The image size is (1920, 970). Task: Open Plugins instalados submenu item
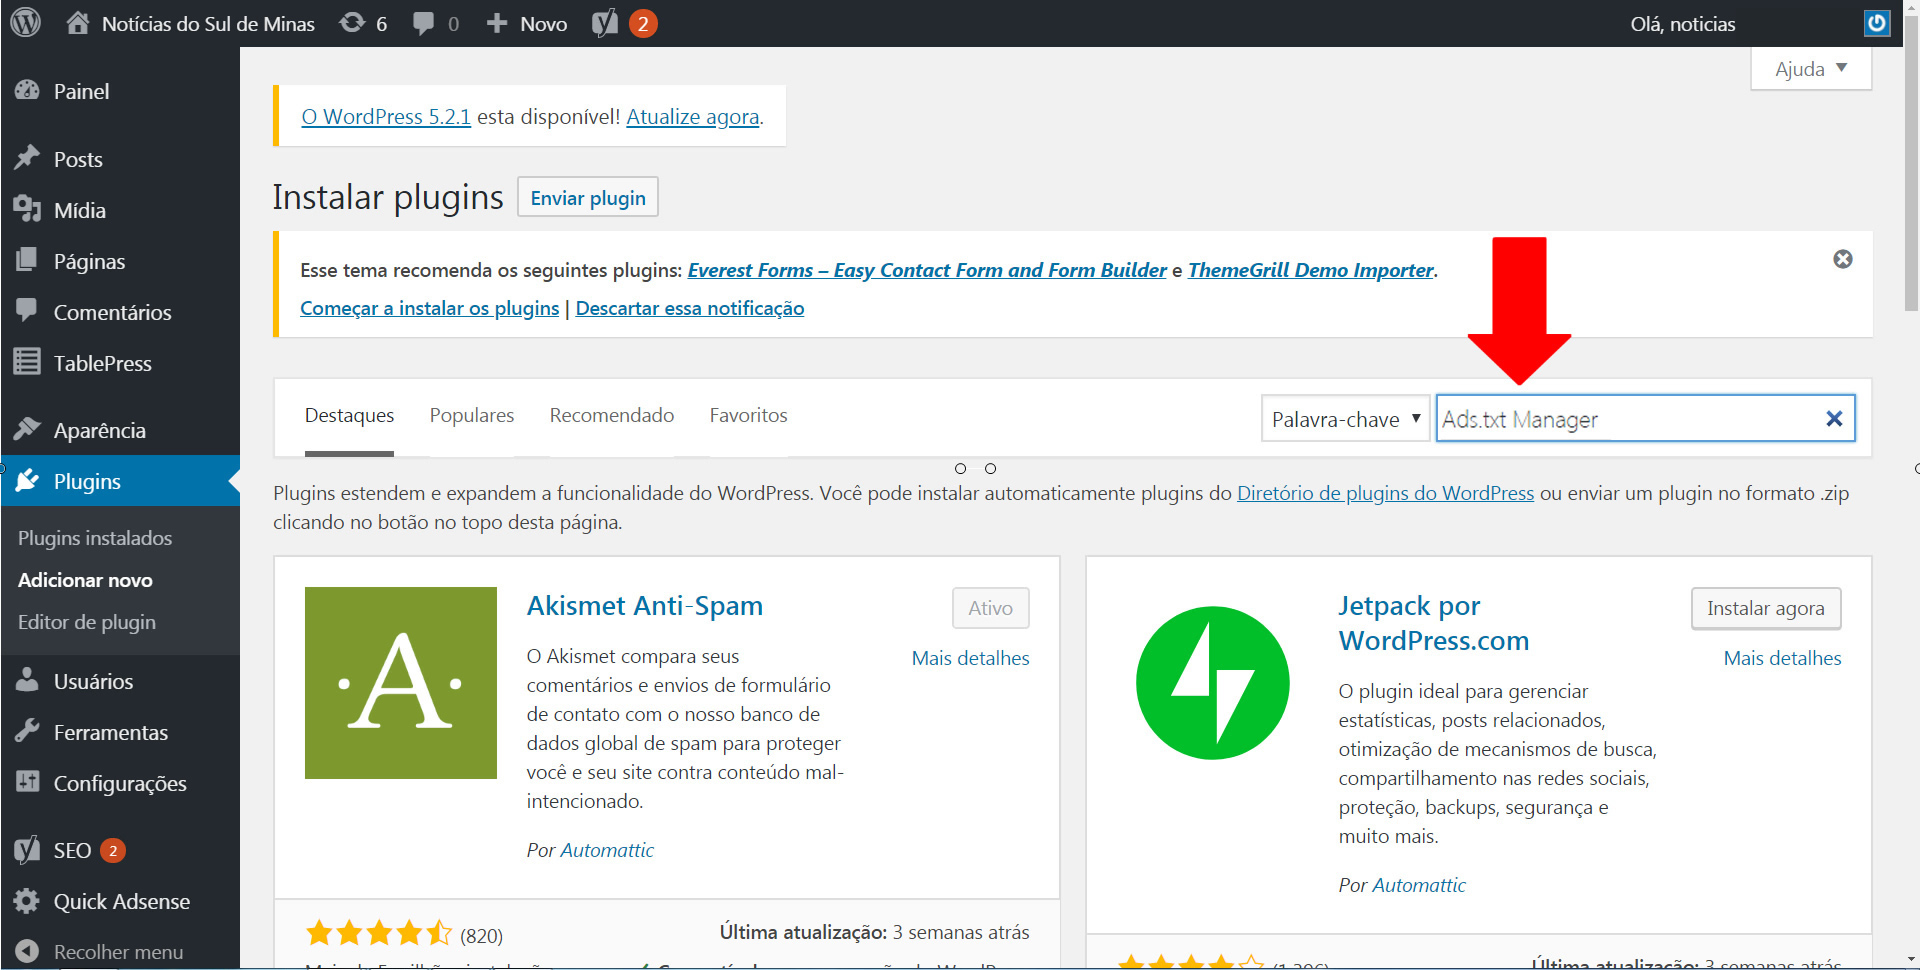95,538
